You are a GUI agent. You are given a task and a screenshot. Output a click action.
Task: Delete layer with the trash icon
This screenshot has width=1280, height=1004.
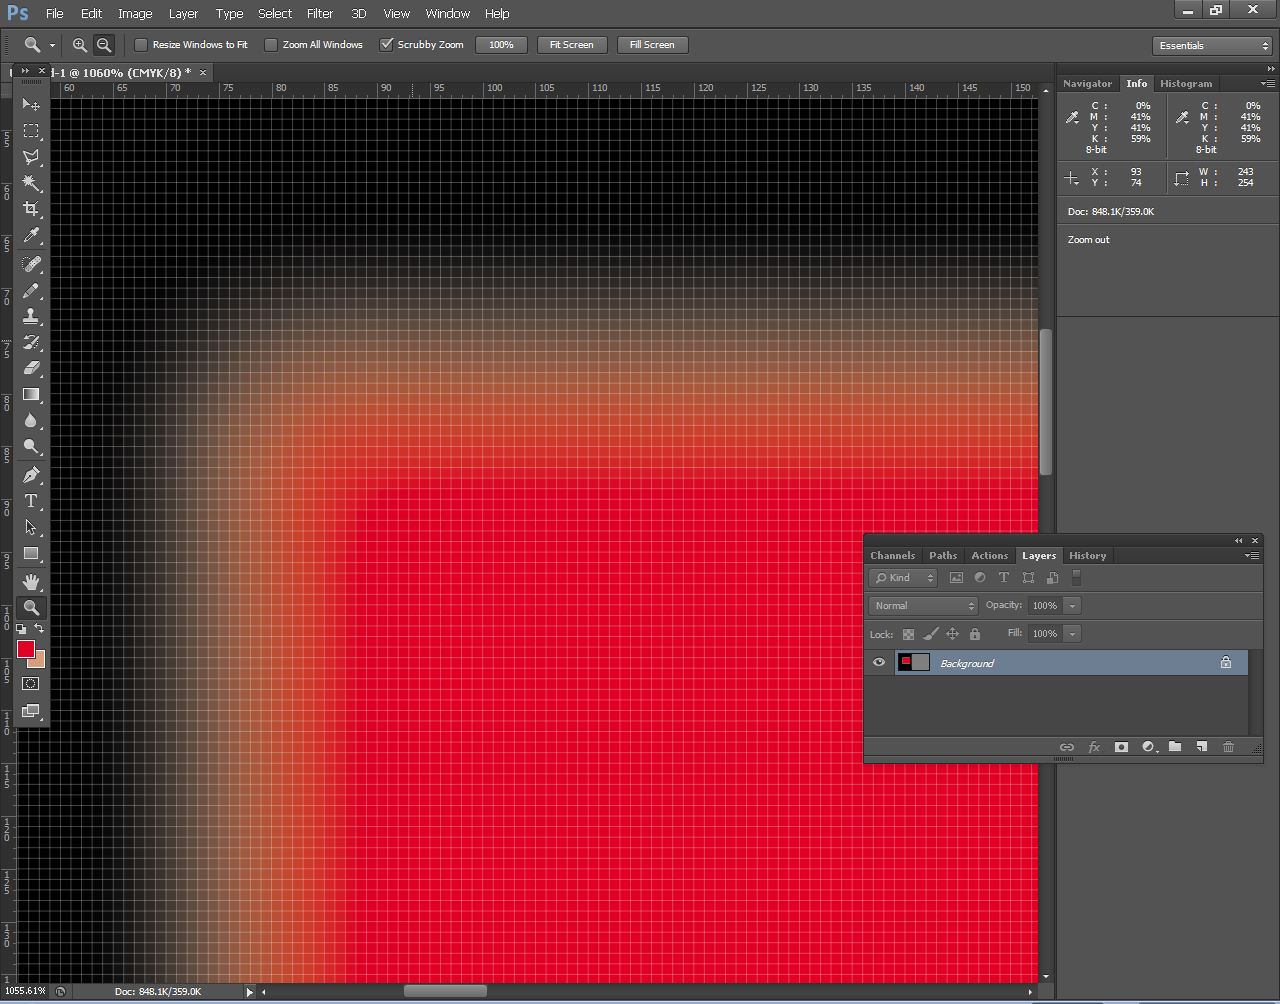coord(1228,747)
